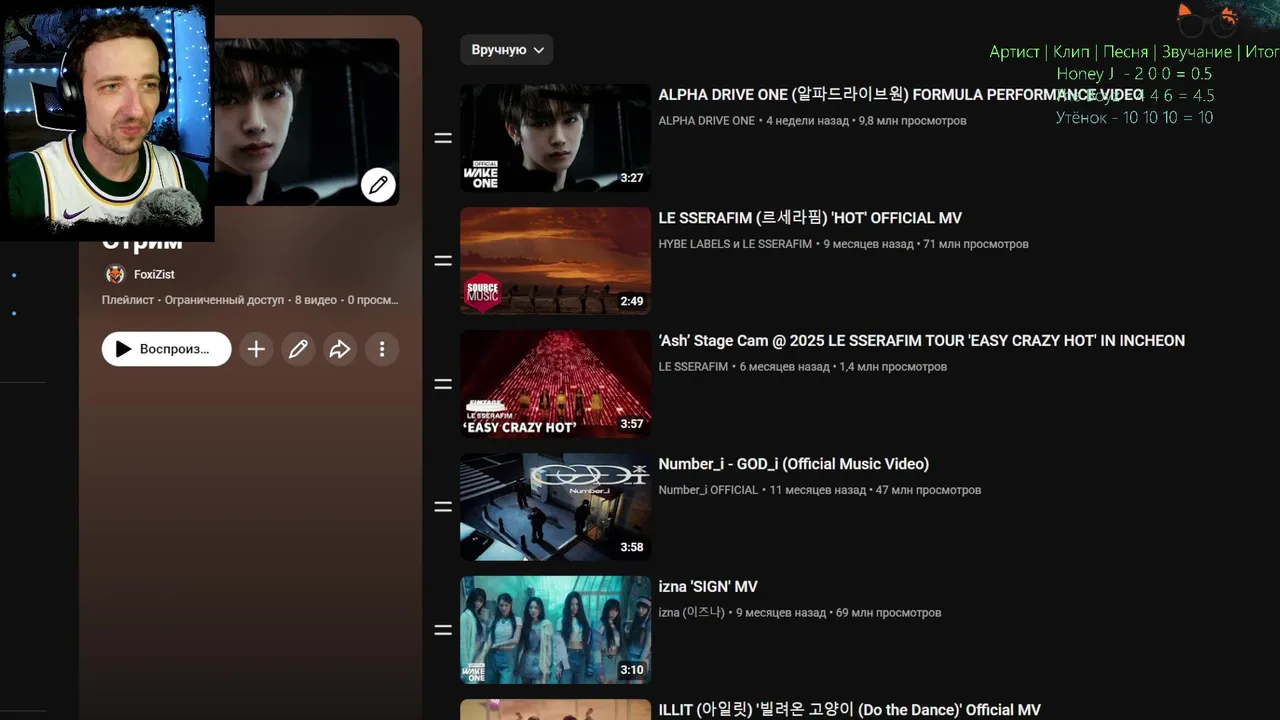Open ILLIT Do the Dance video title

pos(849,710)
